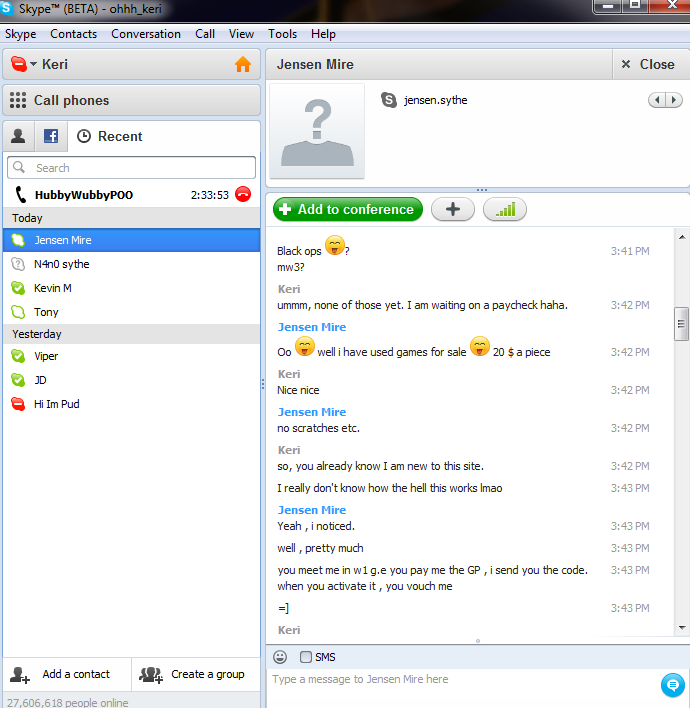Select Tony conversation

point(131,312)
